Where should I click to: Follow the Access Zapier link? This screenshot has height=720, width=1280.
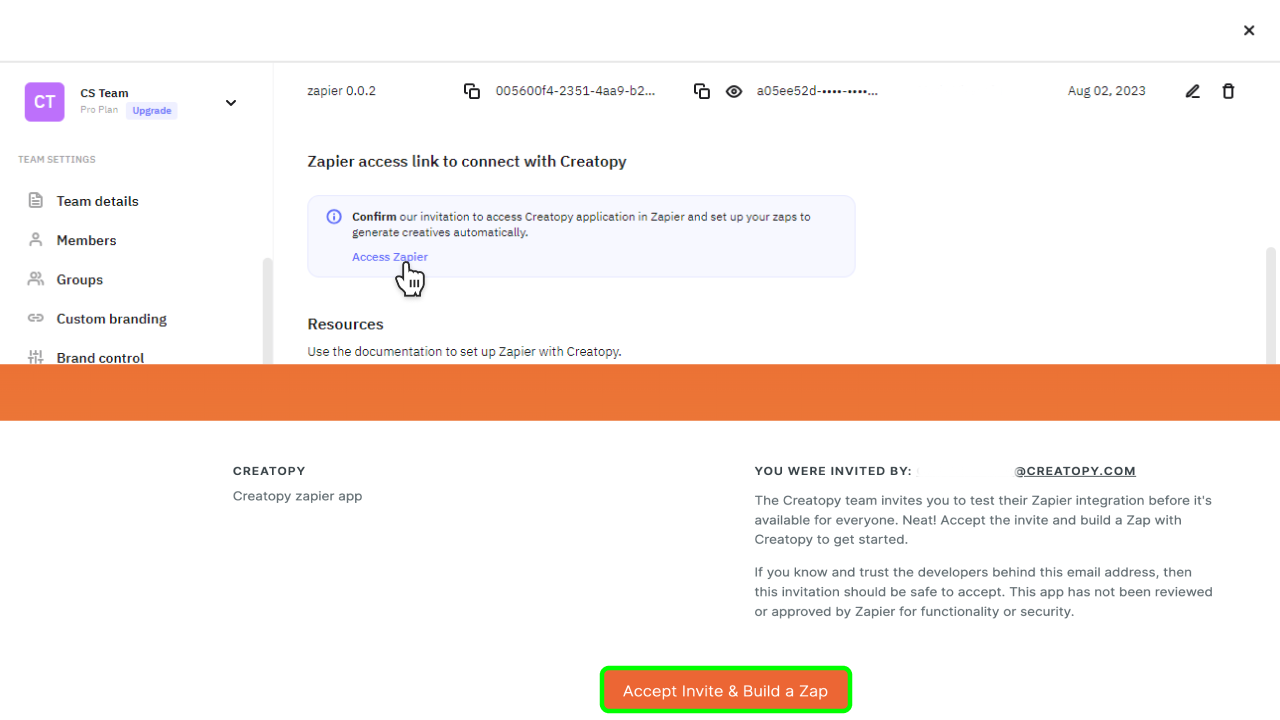pyautogui.click(x=390, y=257)
